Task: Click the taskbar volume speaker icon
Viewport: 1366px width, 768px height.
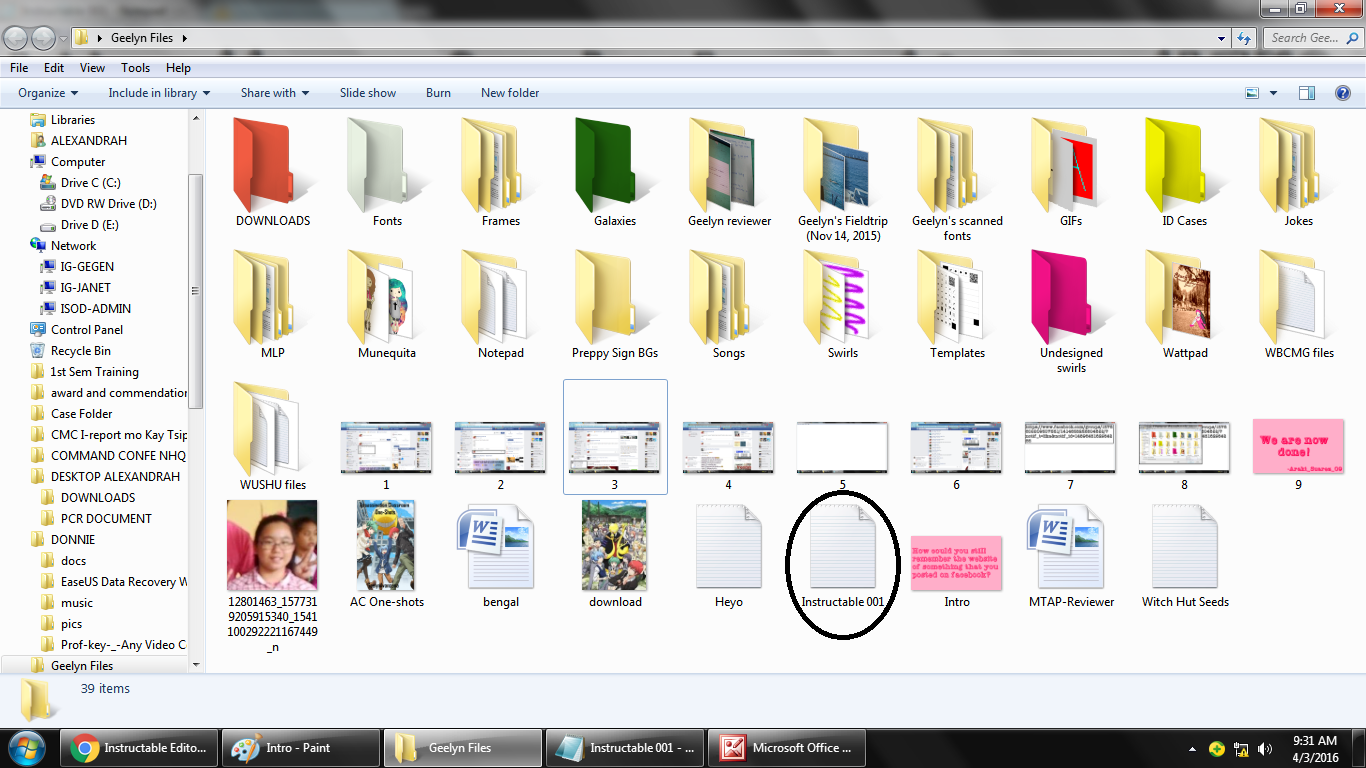Action: pos(1266,749)
